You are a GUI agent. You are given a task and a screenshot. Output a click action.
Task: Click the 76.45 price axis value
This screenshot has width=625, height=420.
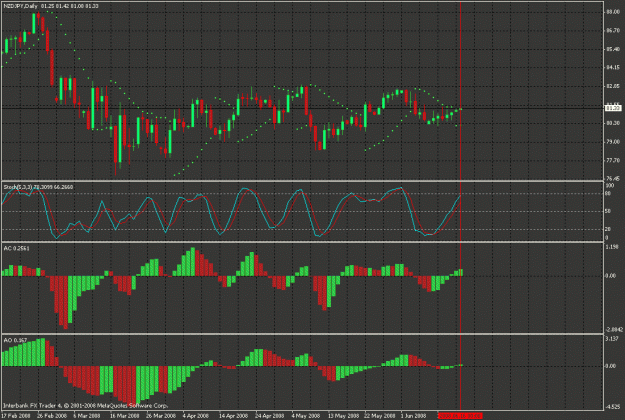613,179
